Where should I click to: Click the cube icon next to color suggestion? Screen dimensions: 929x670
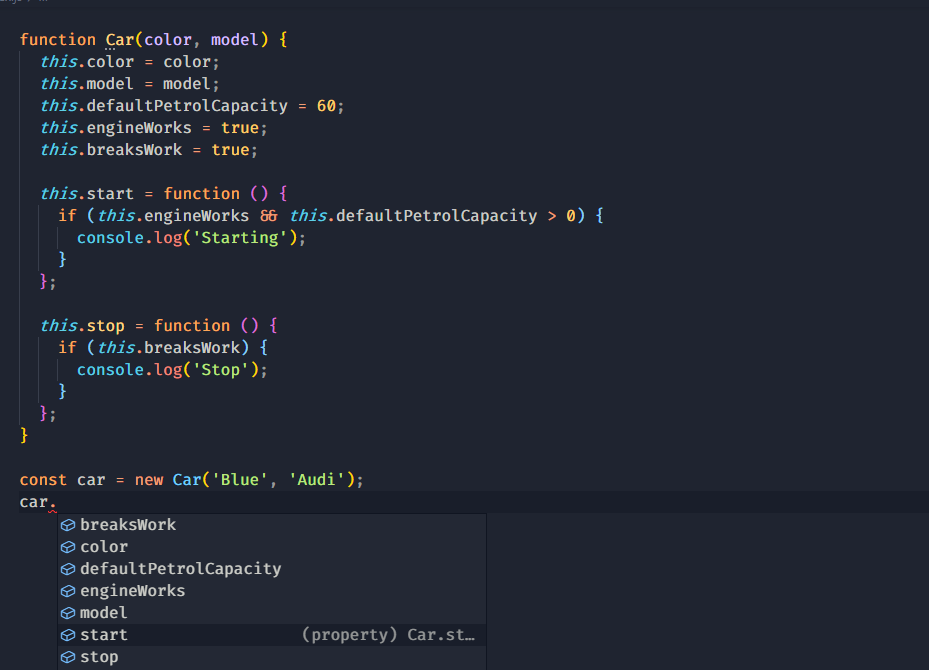(x=68, y=546)
